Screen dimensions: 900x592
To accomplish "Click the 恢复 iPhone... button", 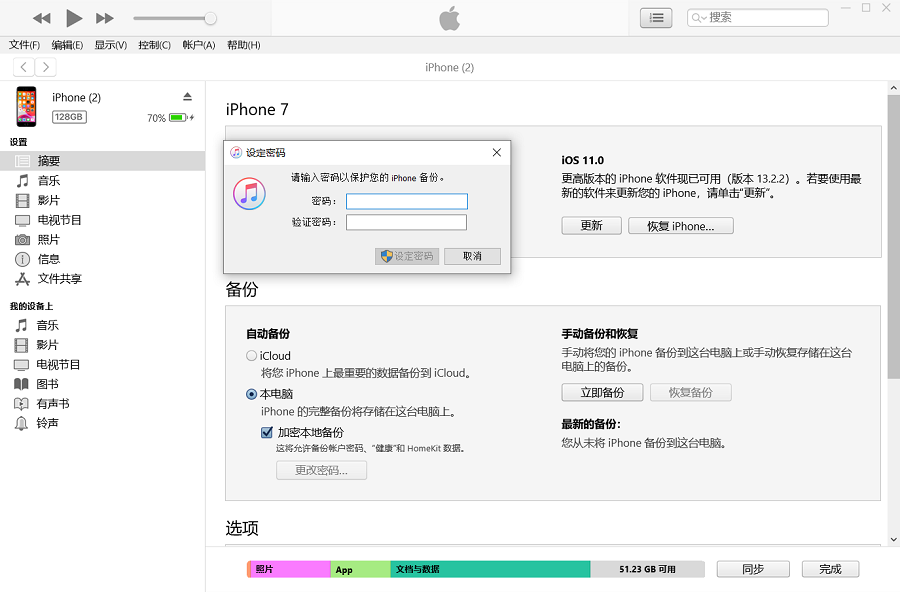I will point(681,226).
